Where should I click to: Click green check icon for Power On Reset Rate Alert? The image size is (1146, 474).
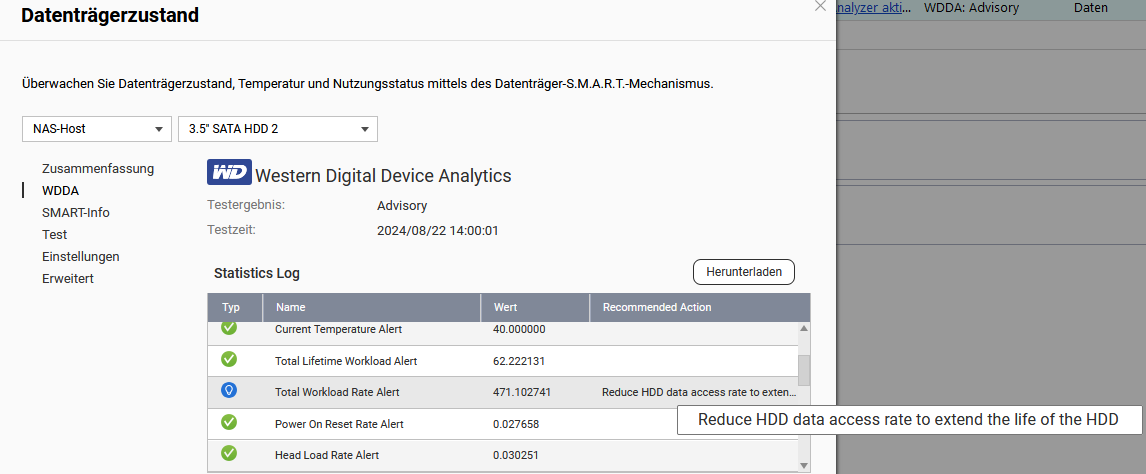click(x=229, y=422)
